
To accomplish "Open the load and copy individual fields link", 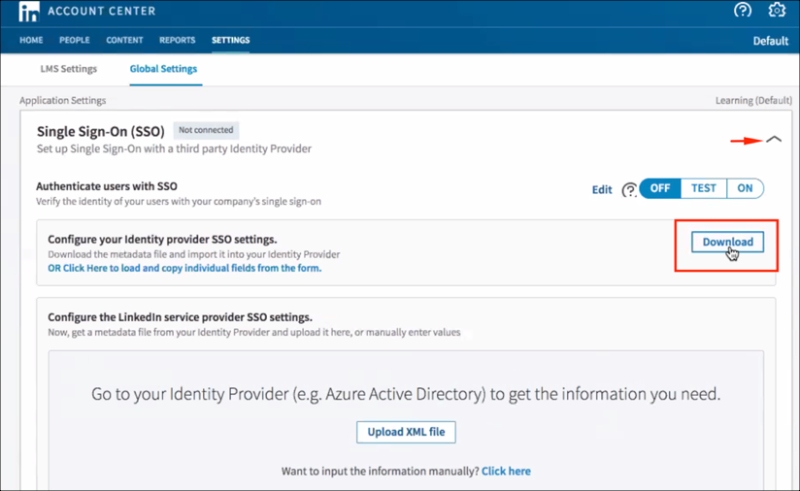I will [x=185, y=268].
